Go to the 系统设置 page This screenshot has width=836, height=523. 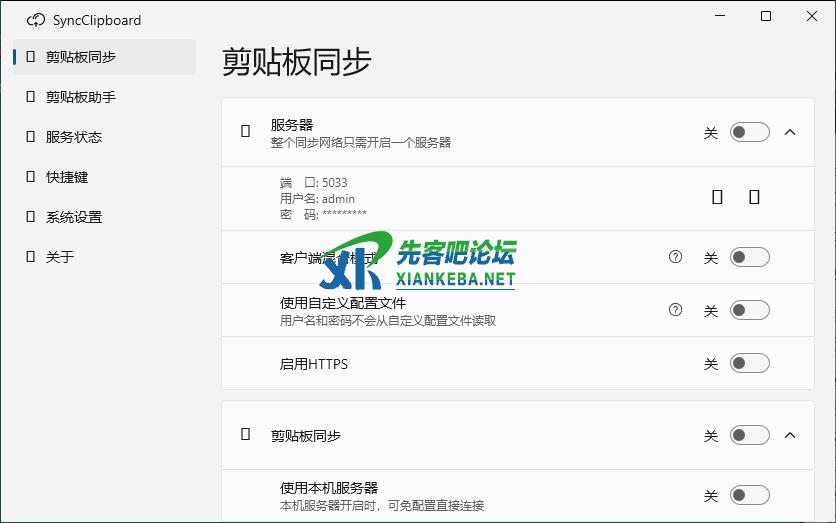(74, 217)
